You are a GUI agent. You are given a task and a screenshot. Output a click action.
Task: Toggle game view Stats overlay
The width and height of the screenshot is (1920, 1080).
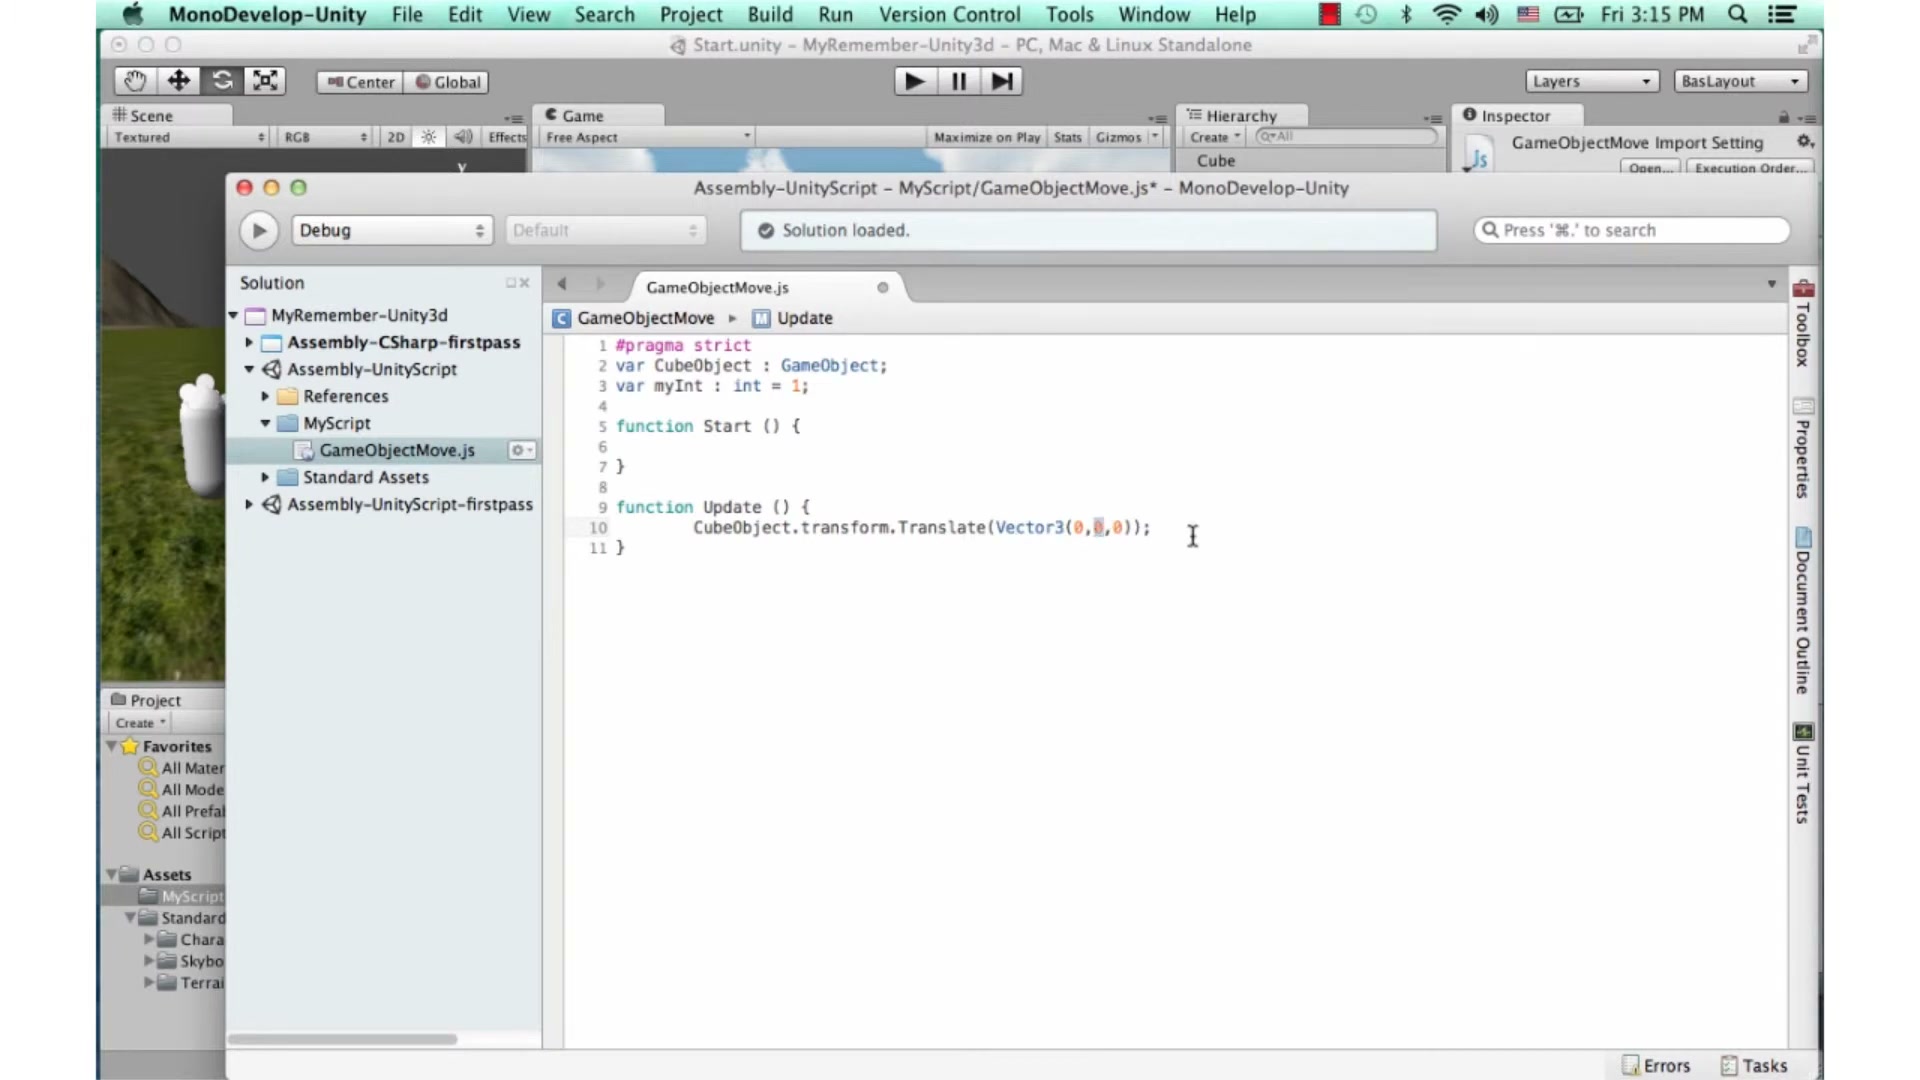pos(1067,137)
